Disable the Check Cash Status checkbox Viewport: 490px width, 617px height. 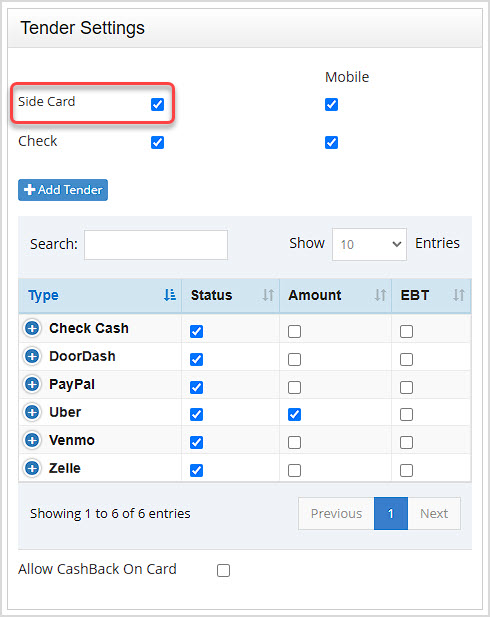pos(196,331)
